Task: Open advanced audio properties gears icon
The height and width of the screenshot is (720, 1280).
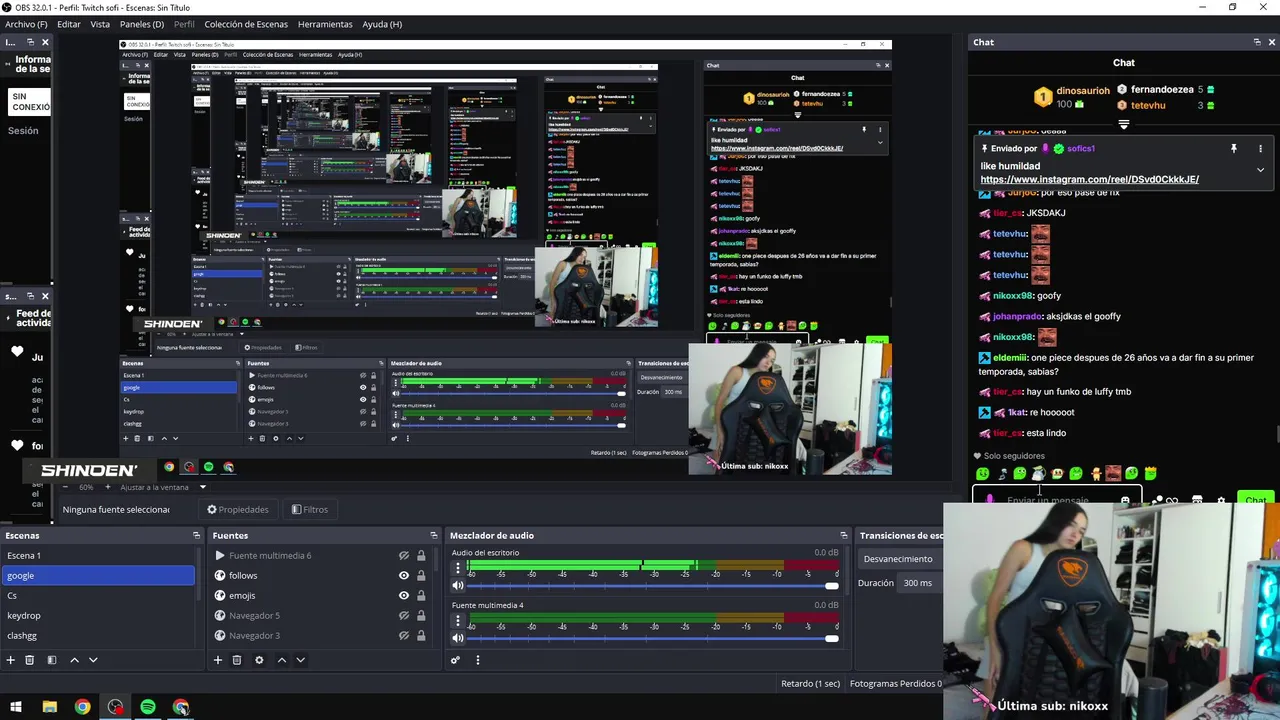Action: click(x=456, y=660)
